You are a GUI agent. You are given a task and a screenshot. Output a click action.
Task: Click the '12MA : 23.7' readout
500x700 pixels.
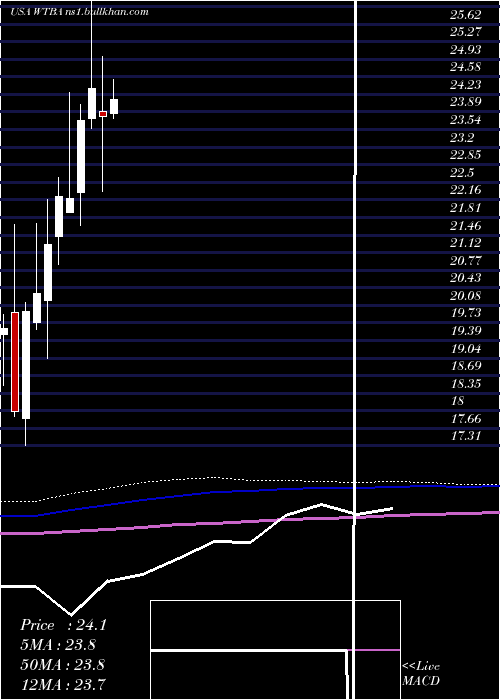point(63,684)
